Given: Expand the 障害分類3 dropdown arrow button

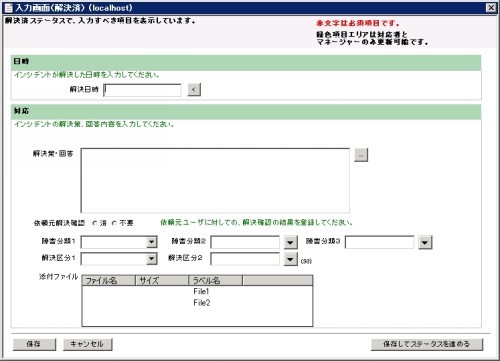Looking at the screenshot, I should point(425,242).
